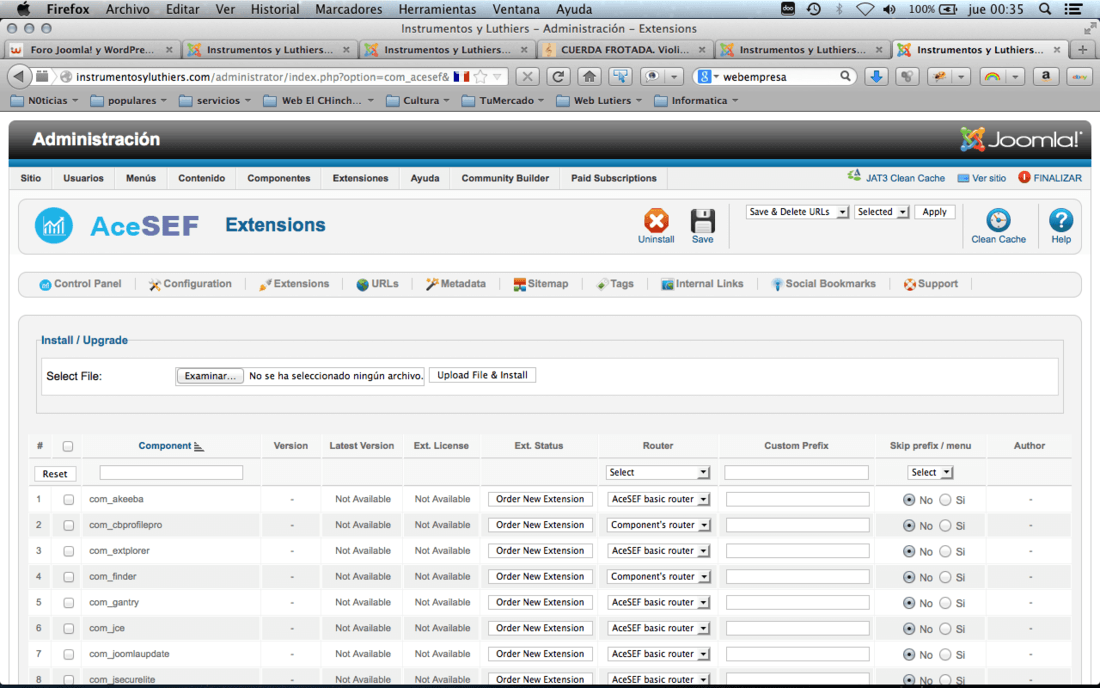Open the Amazon toolbar icon
1100x688 pixels.
pyautogui.click(x=1045, y=76)
